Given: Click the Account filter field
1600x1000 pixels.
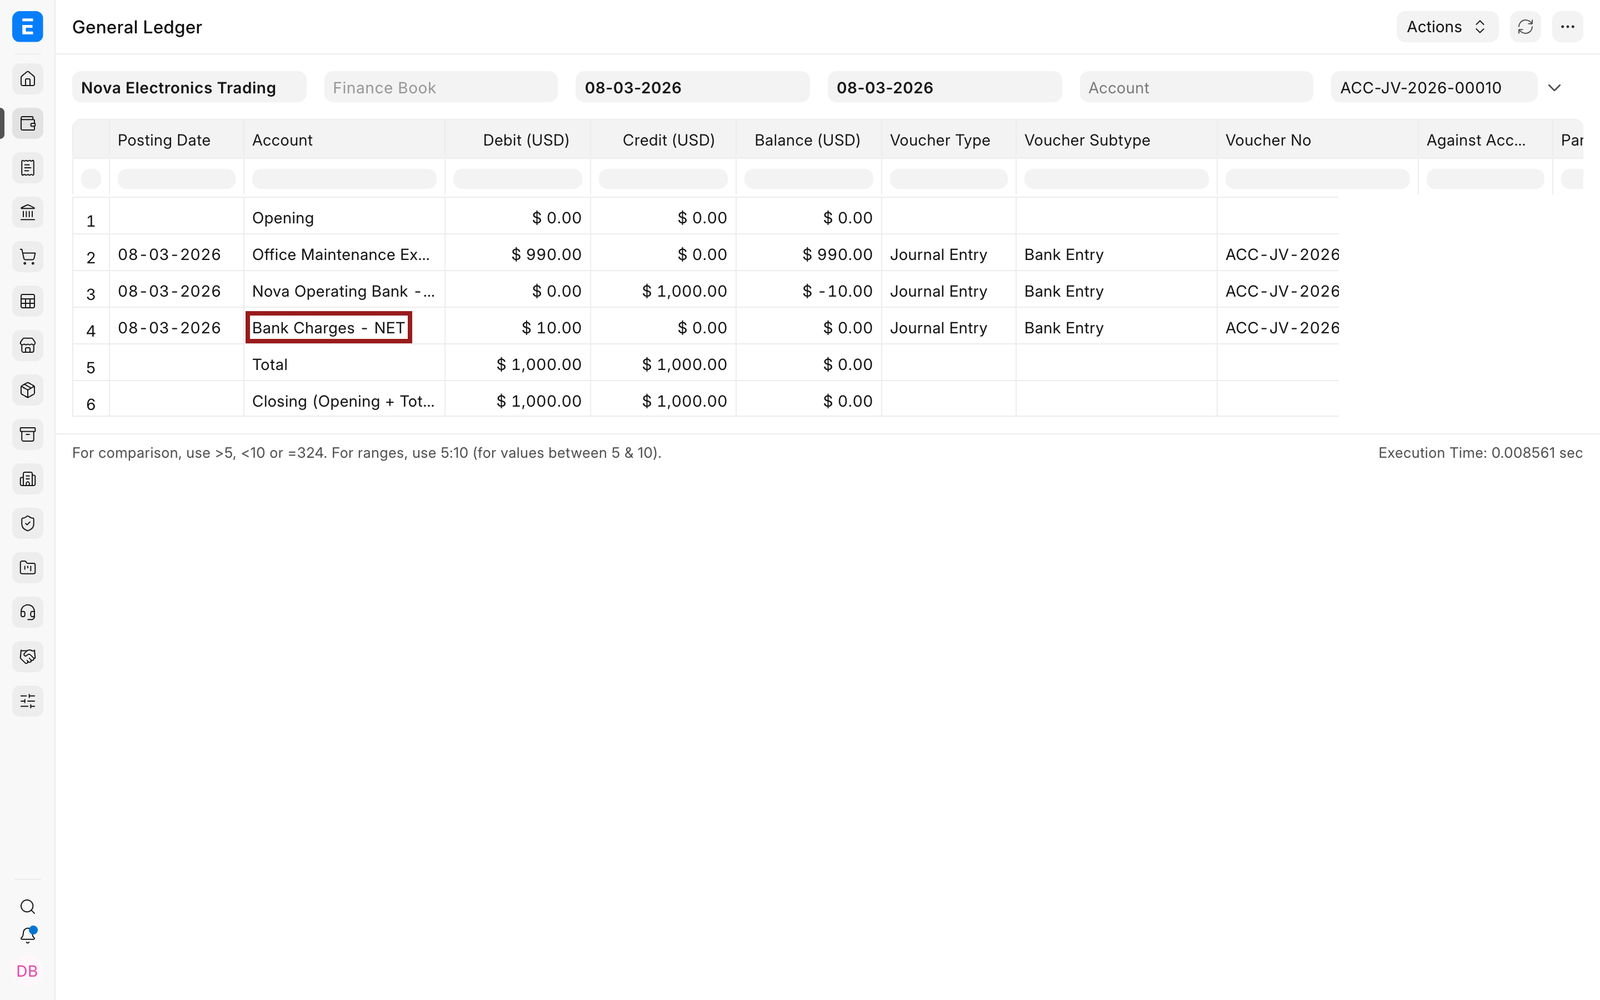Looking at the screenshot, I should 1196,87.
